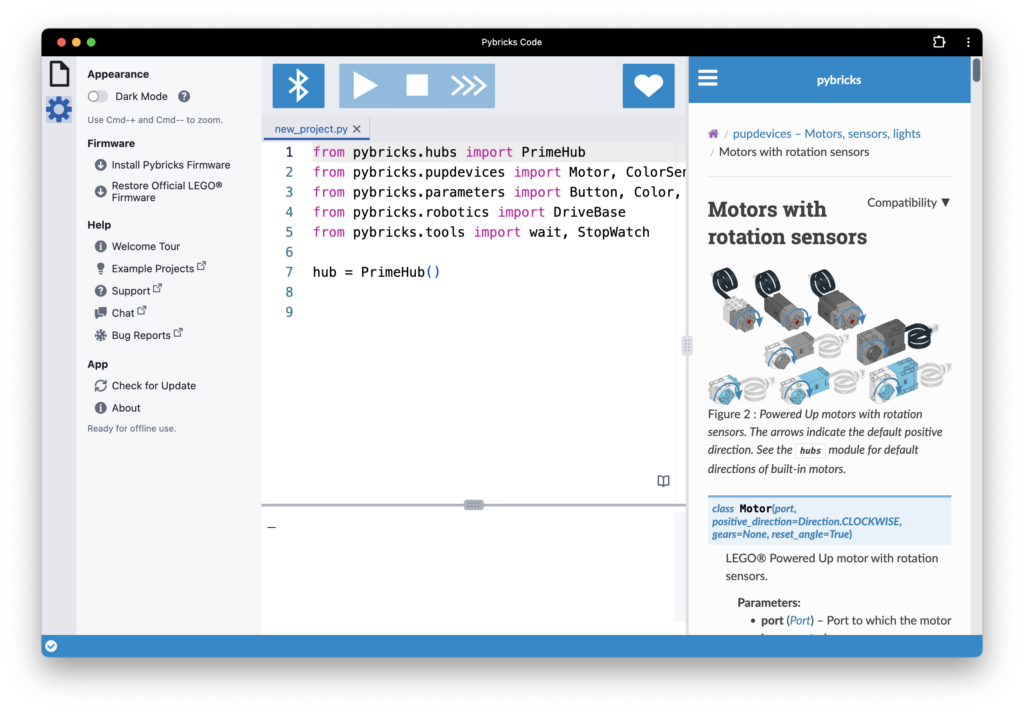Click the Bluetooth connect button
1024x712 pixels.
[298, 86]
